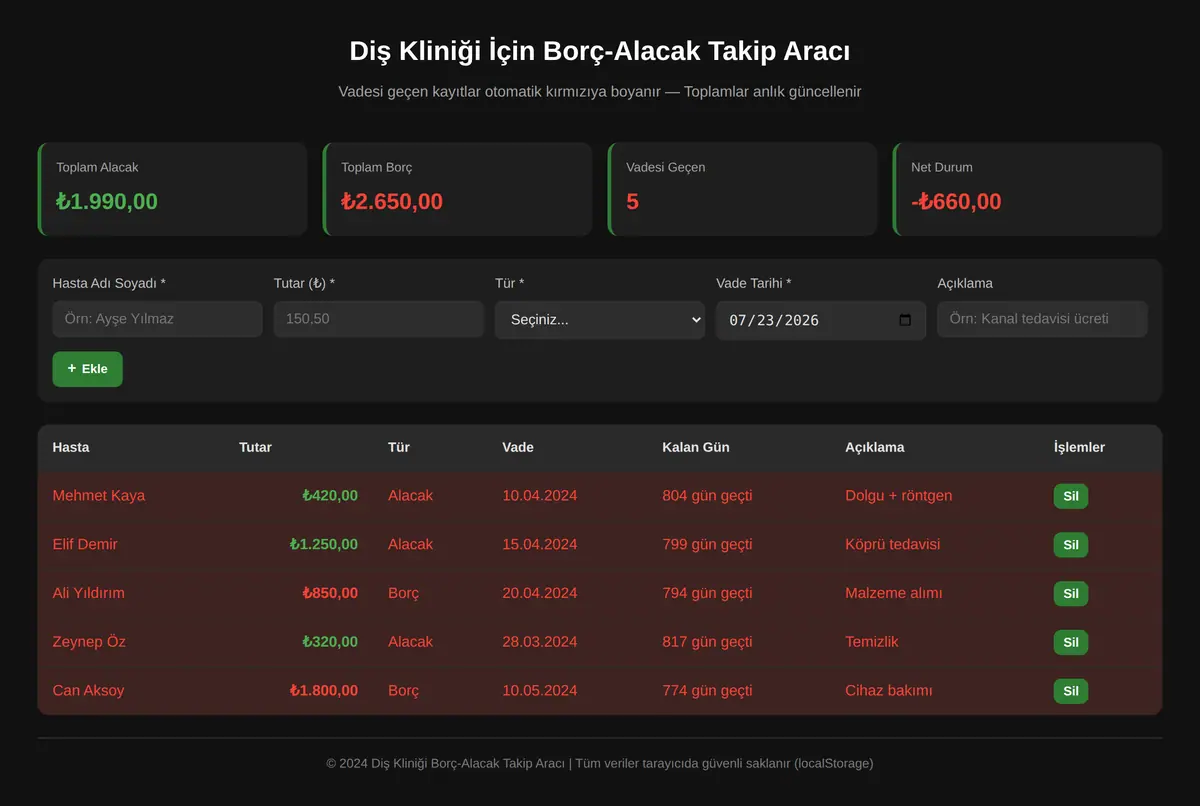The height and width of the screenshot is (806, 1200).
Task: Click the ₺1.800,00 amount cell
Action: point(324,690)
